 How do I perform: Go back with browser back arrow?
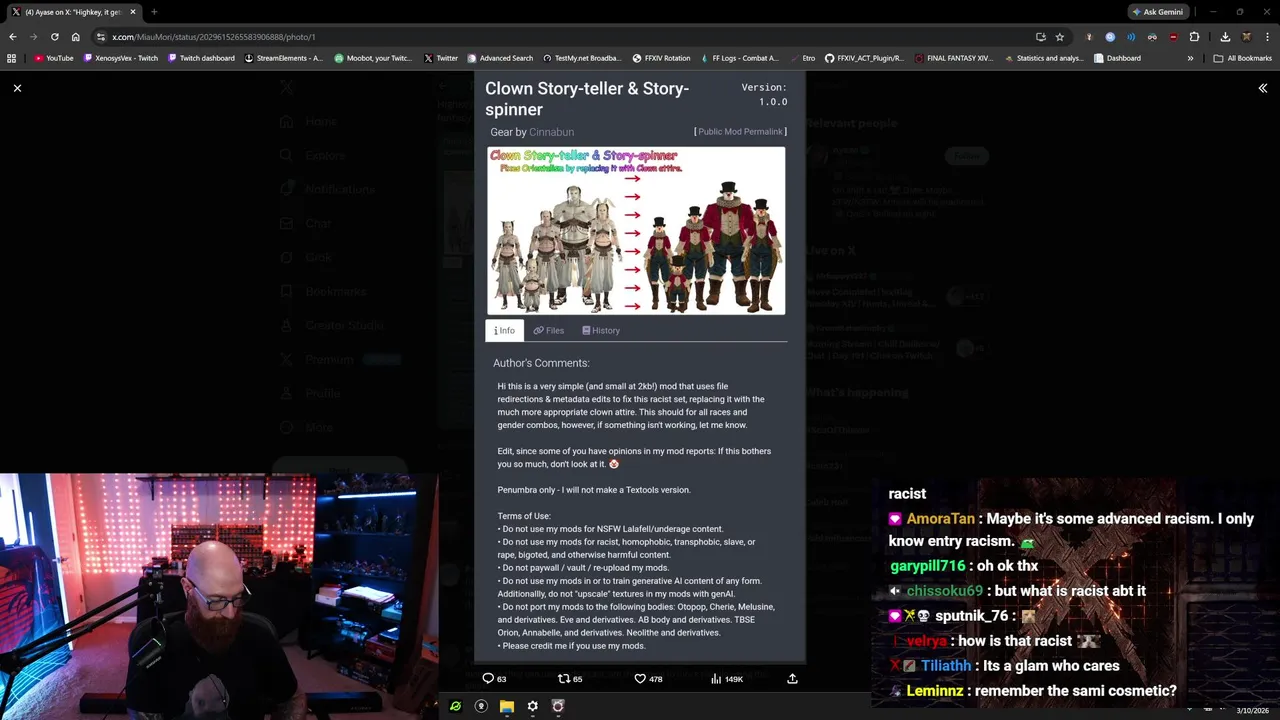12,37
